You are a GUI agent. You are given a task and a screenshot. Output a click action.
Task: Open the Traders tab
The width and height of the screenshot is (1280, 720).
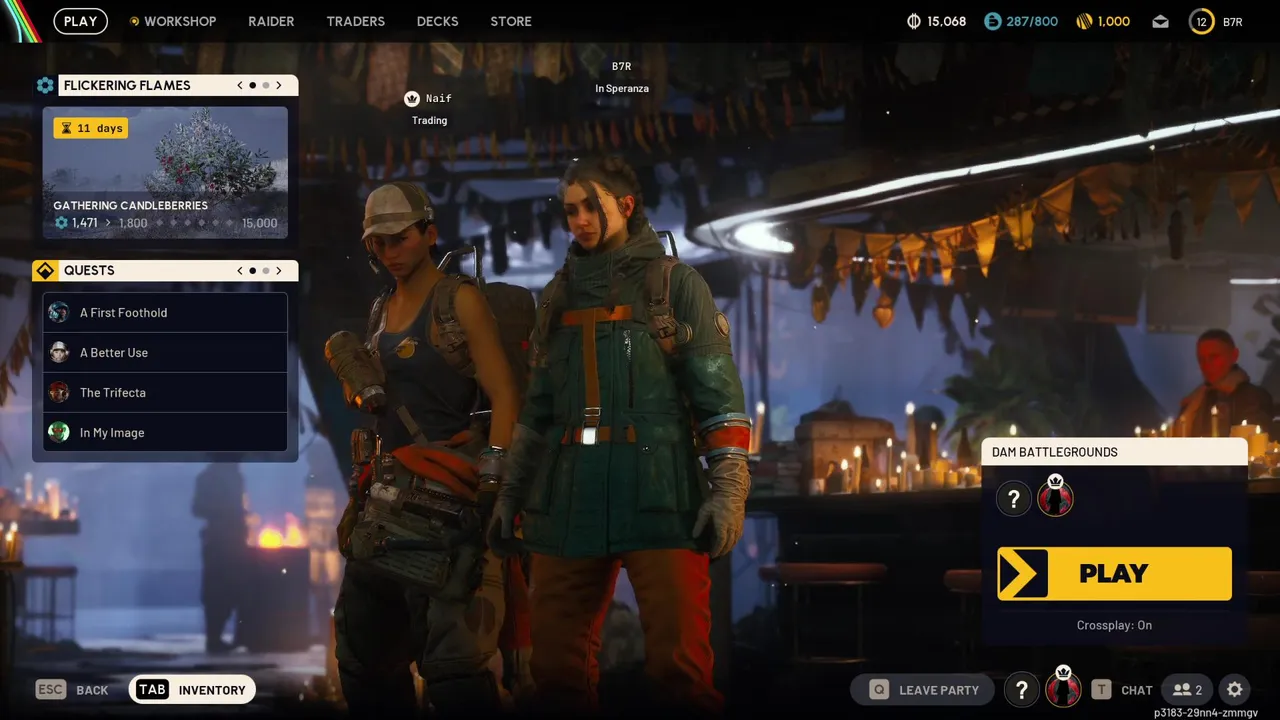coord(355,21)
